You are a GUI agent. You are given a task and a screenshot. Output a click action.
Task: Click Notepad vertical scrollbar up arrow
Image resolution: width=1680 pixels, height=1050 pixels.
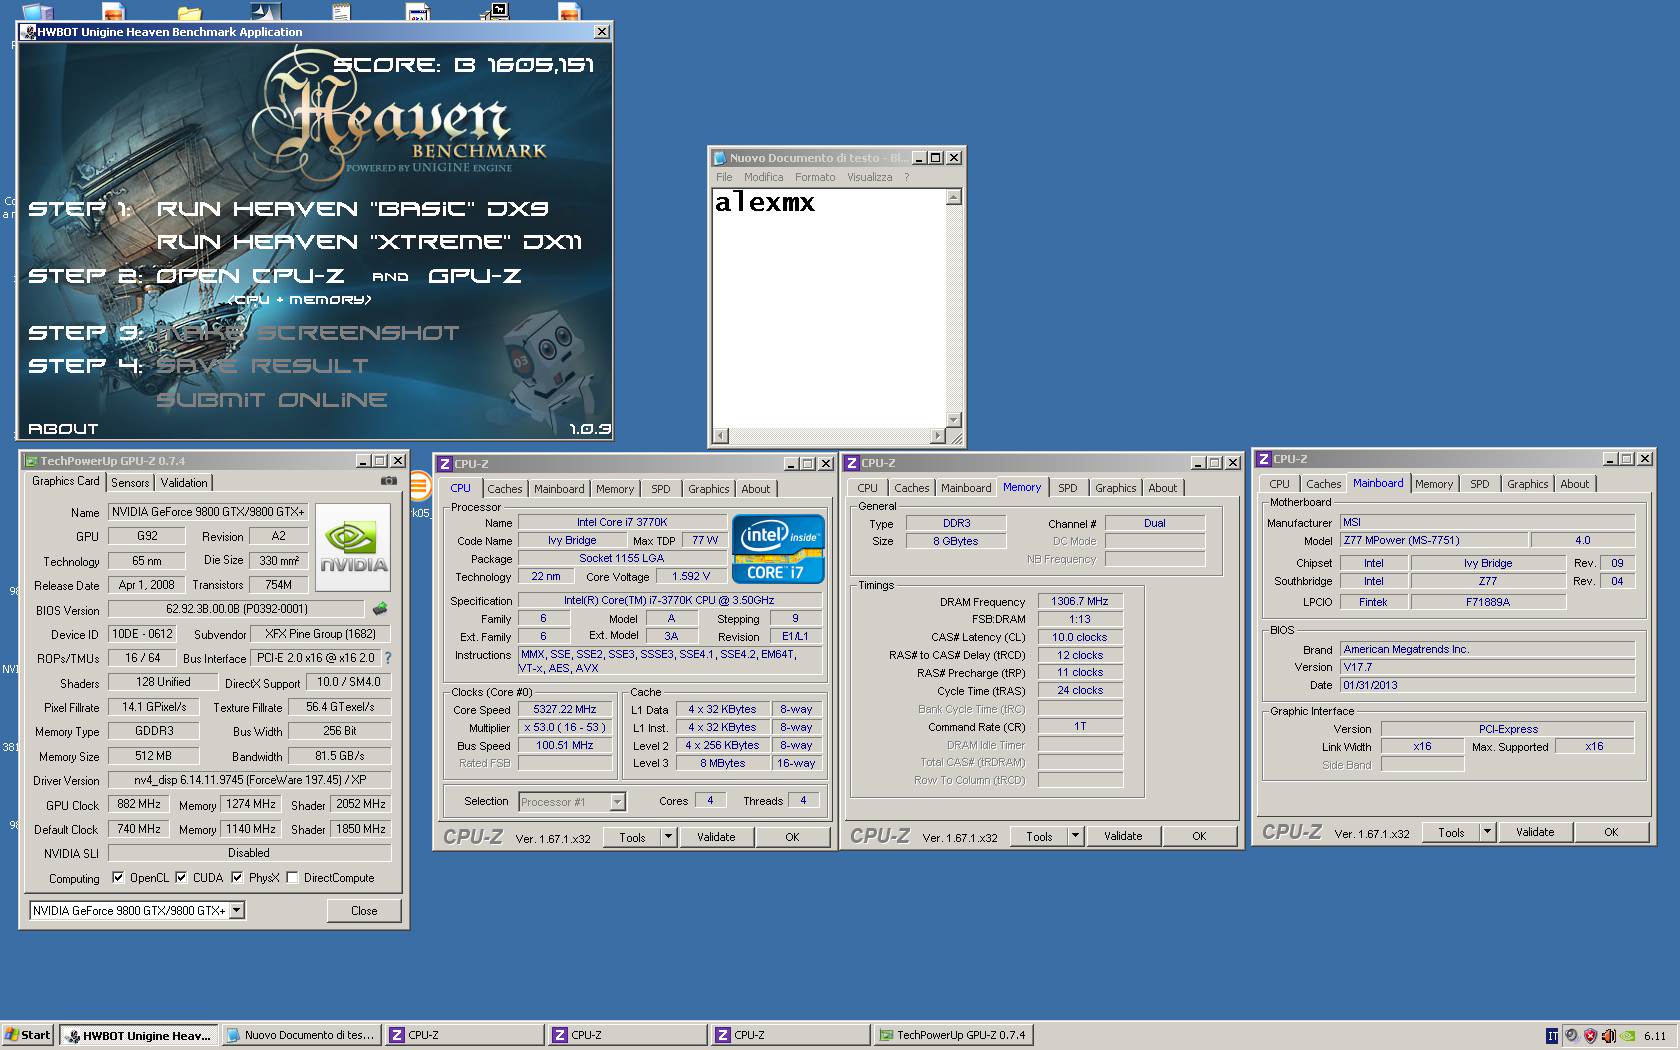[x=953, y=197]
